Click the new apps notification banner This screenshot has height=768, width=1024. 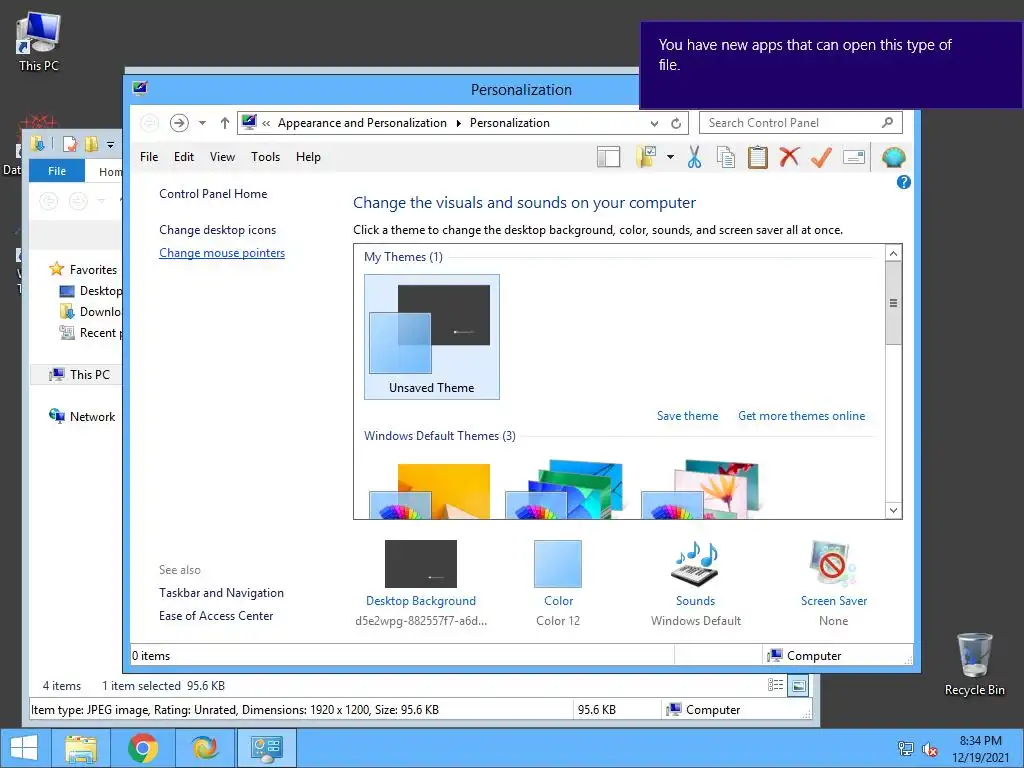(x=831, y=65)
